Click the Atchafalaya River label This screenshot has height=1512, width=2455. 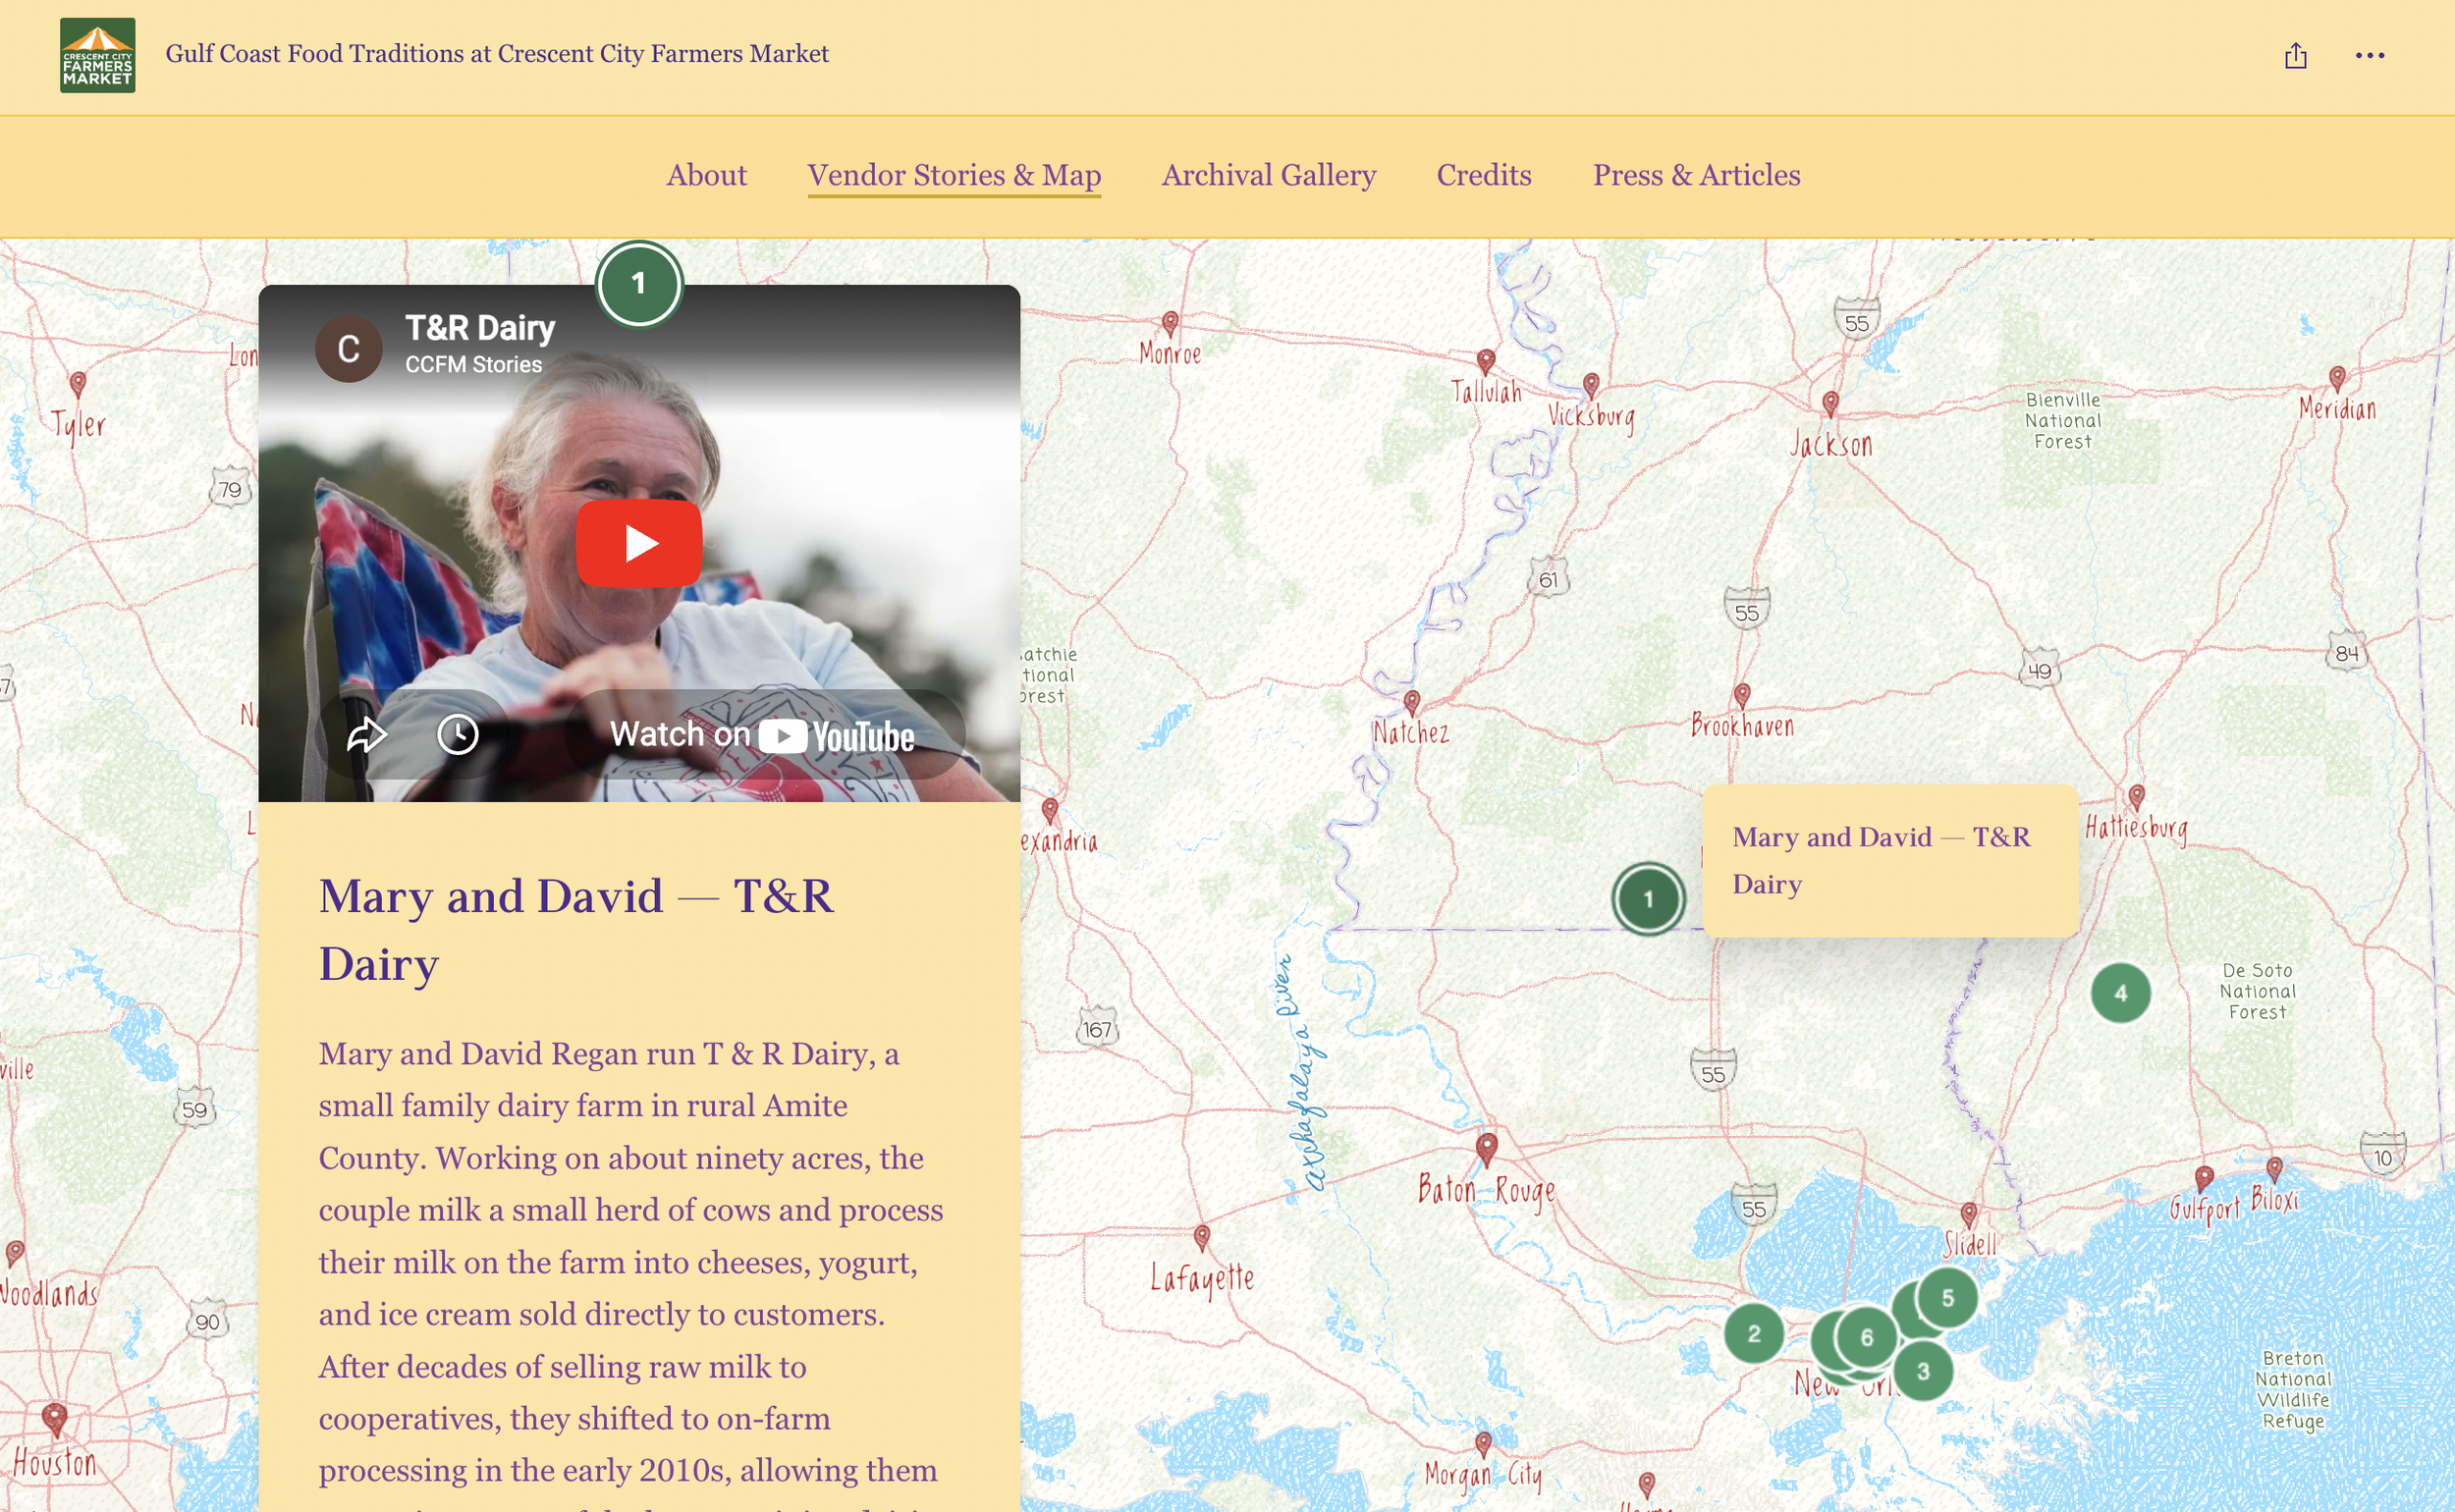1303,1072
